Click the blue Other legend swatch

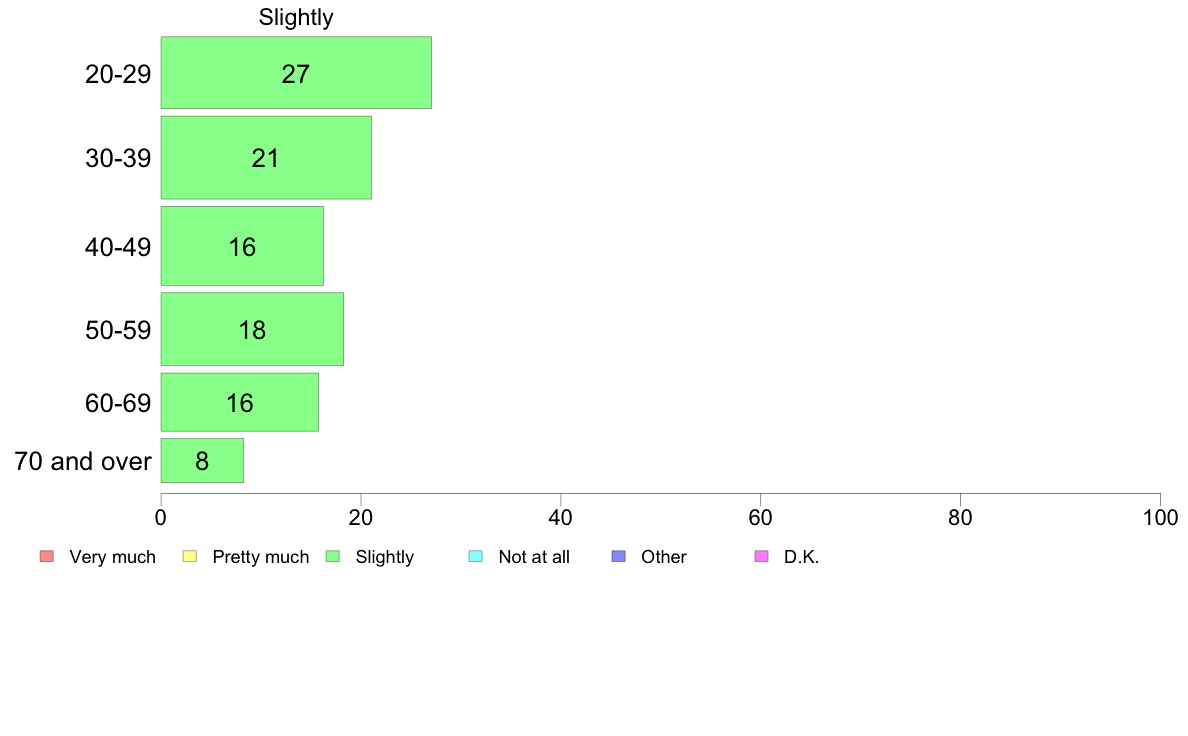(619, 556)
